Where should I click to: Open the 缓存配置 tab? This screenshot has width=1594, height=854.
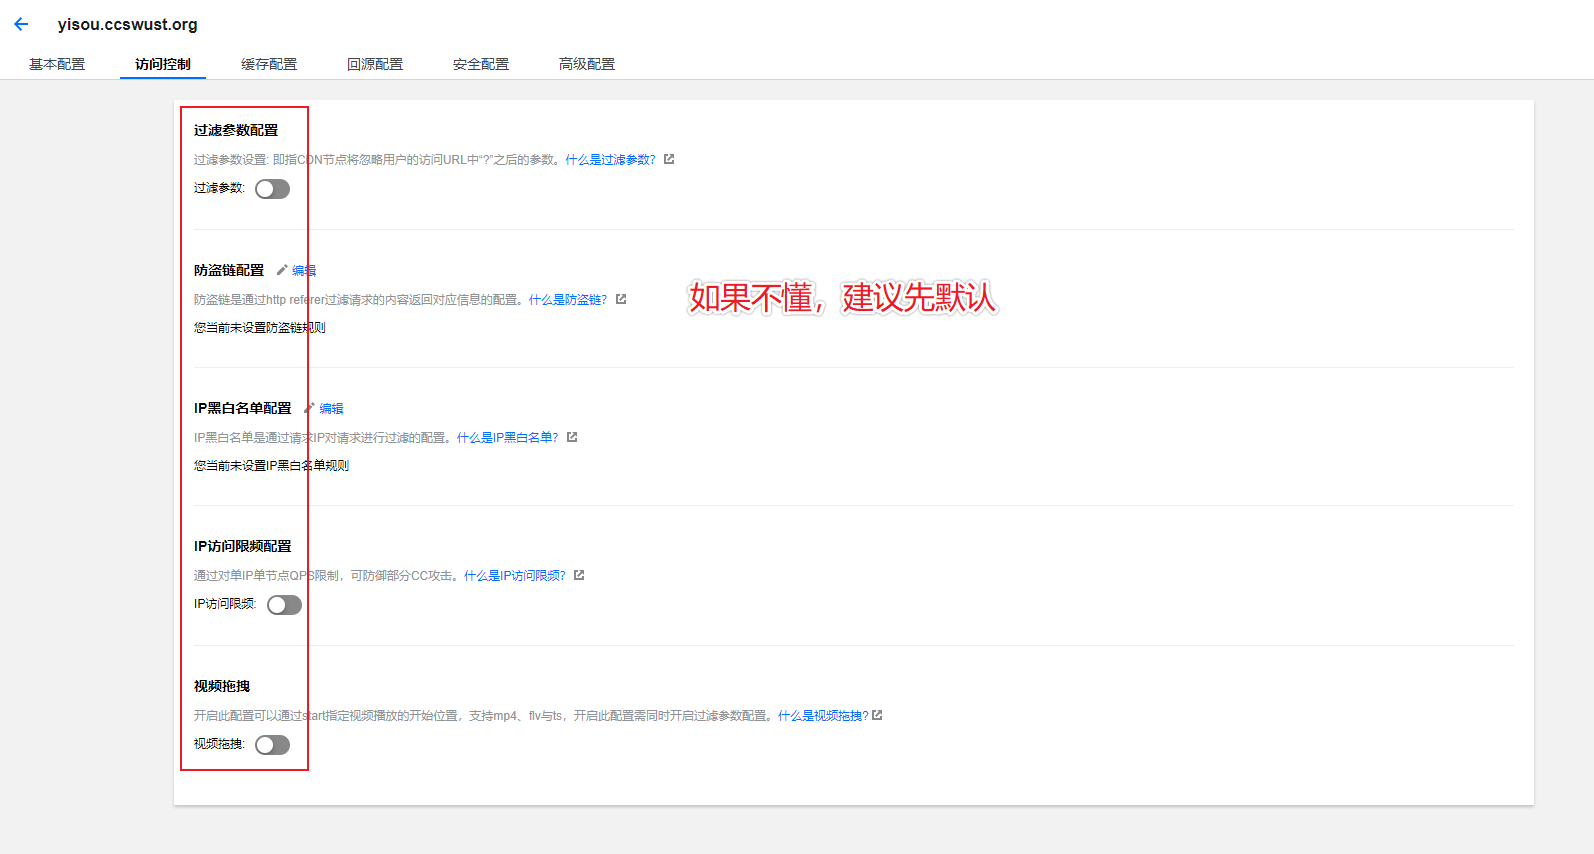click(x=269, y=64)
